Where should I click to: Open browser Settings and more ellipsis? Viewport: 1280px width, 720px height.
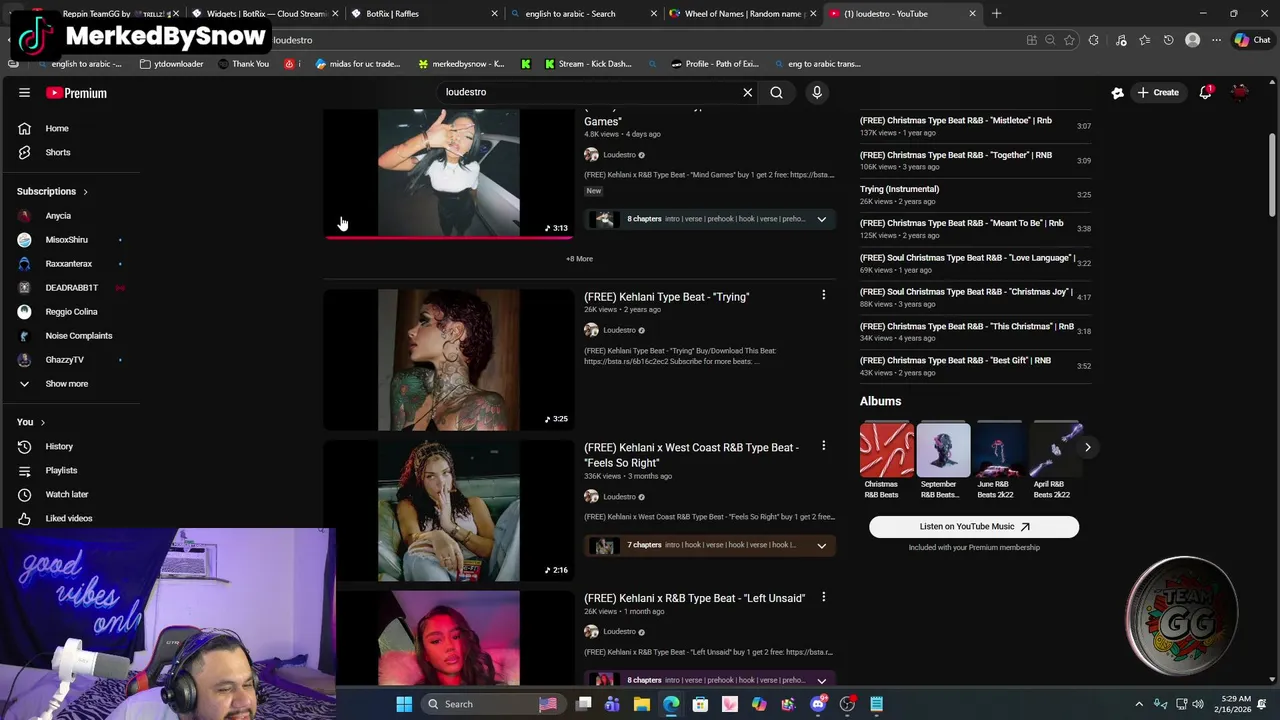point(1216,40)
